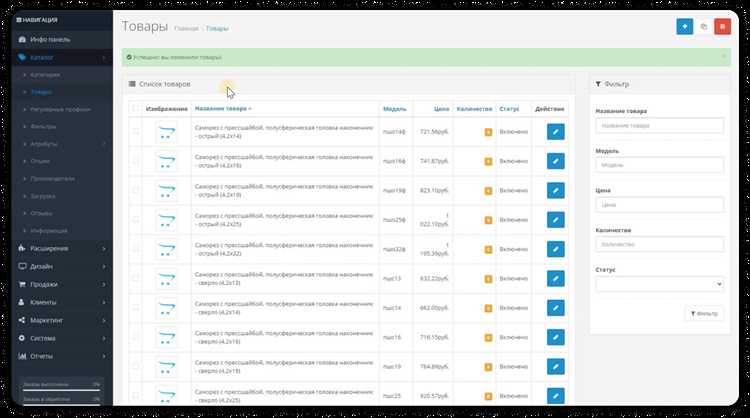Click edit pencil for product model пшс19

(556, 368)
